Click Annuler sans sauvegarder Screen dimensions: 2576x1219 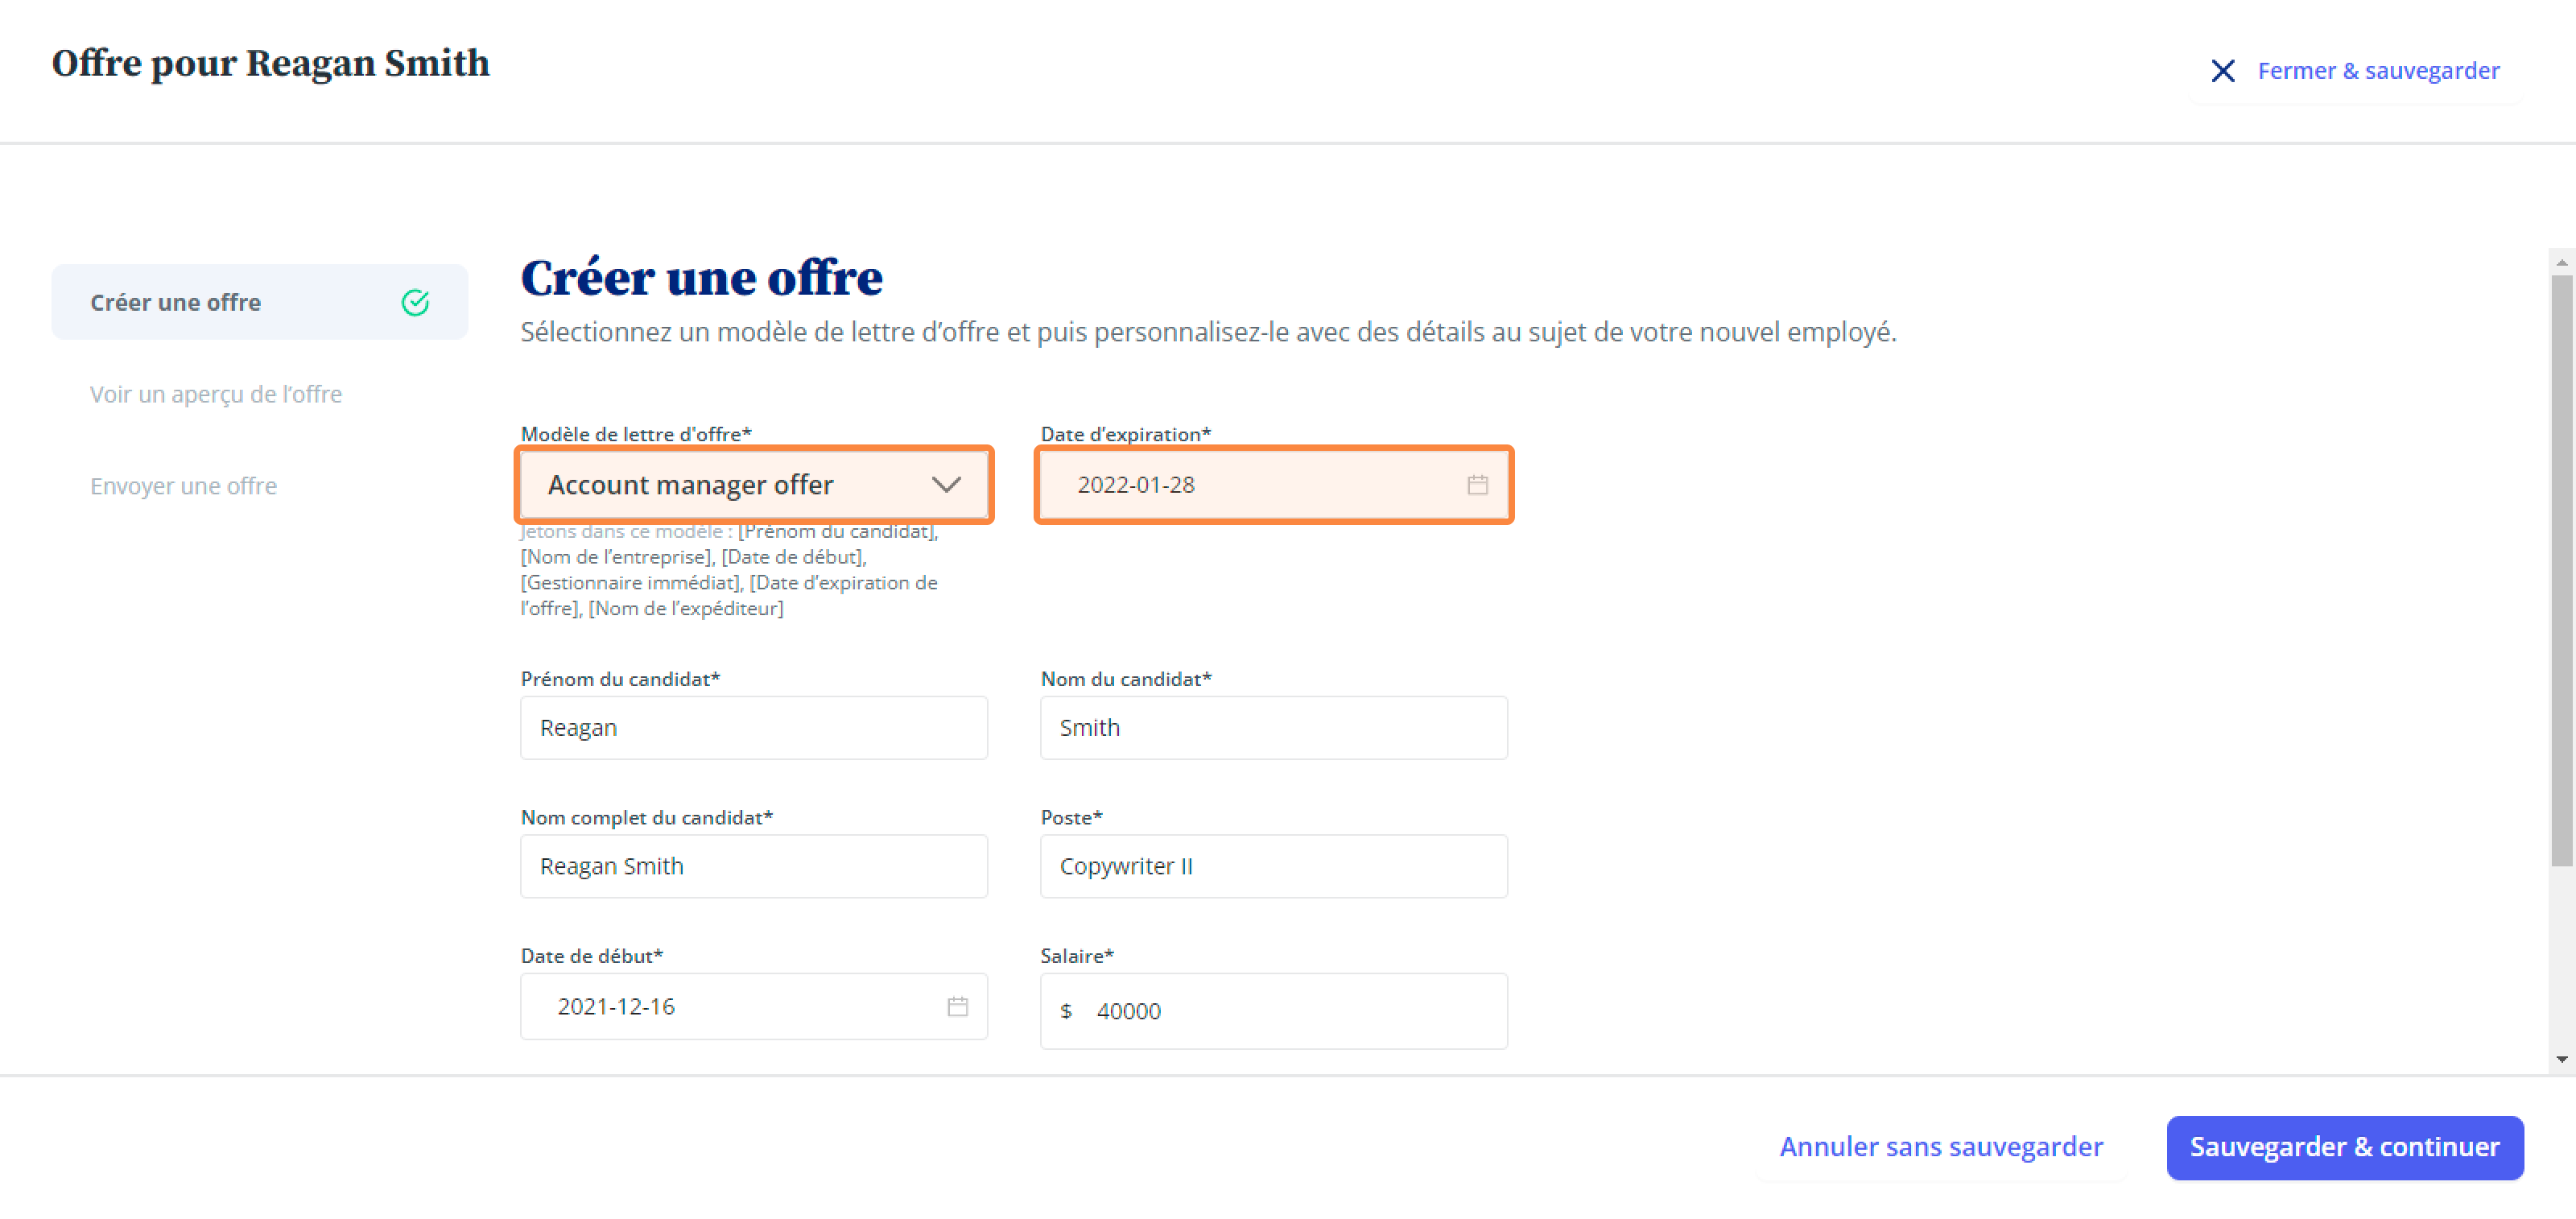click(x=1941, y=1146)
